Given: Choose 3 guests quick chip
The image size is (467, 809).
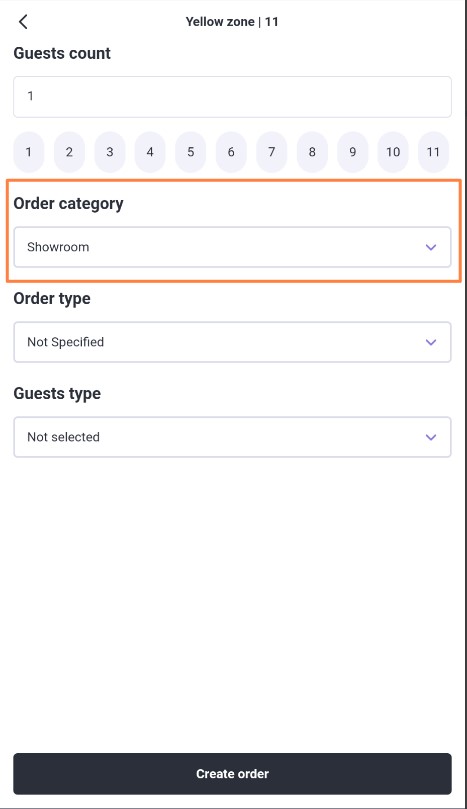Looking at the screenshot, I should (x=109, y=152).
